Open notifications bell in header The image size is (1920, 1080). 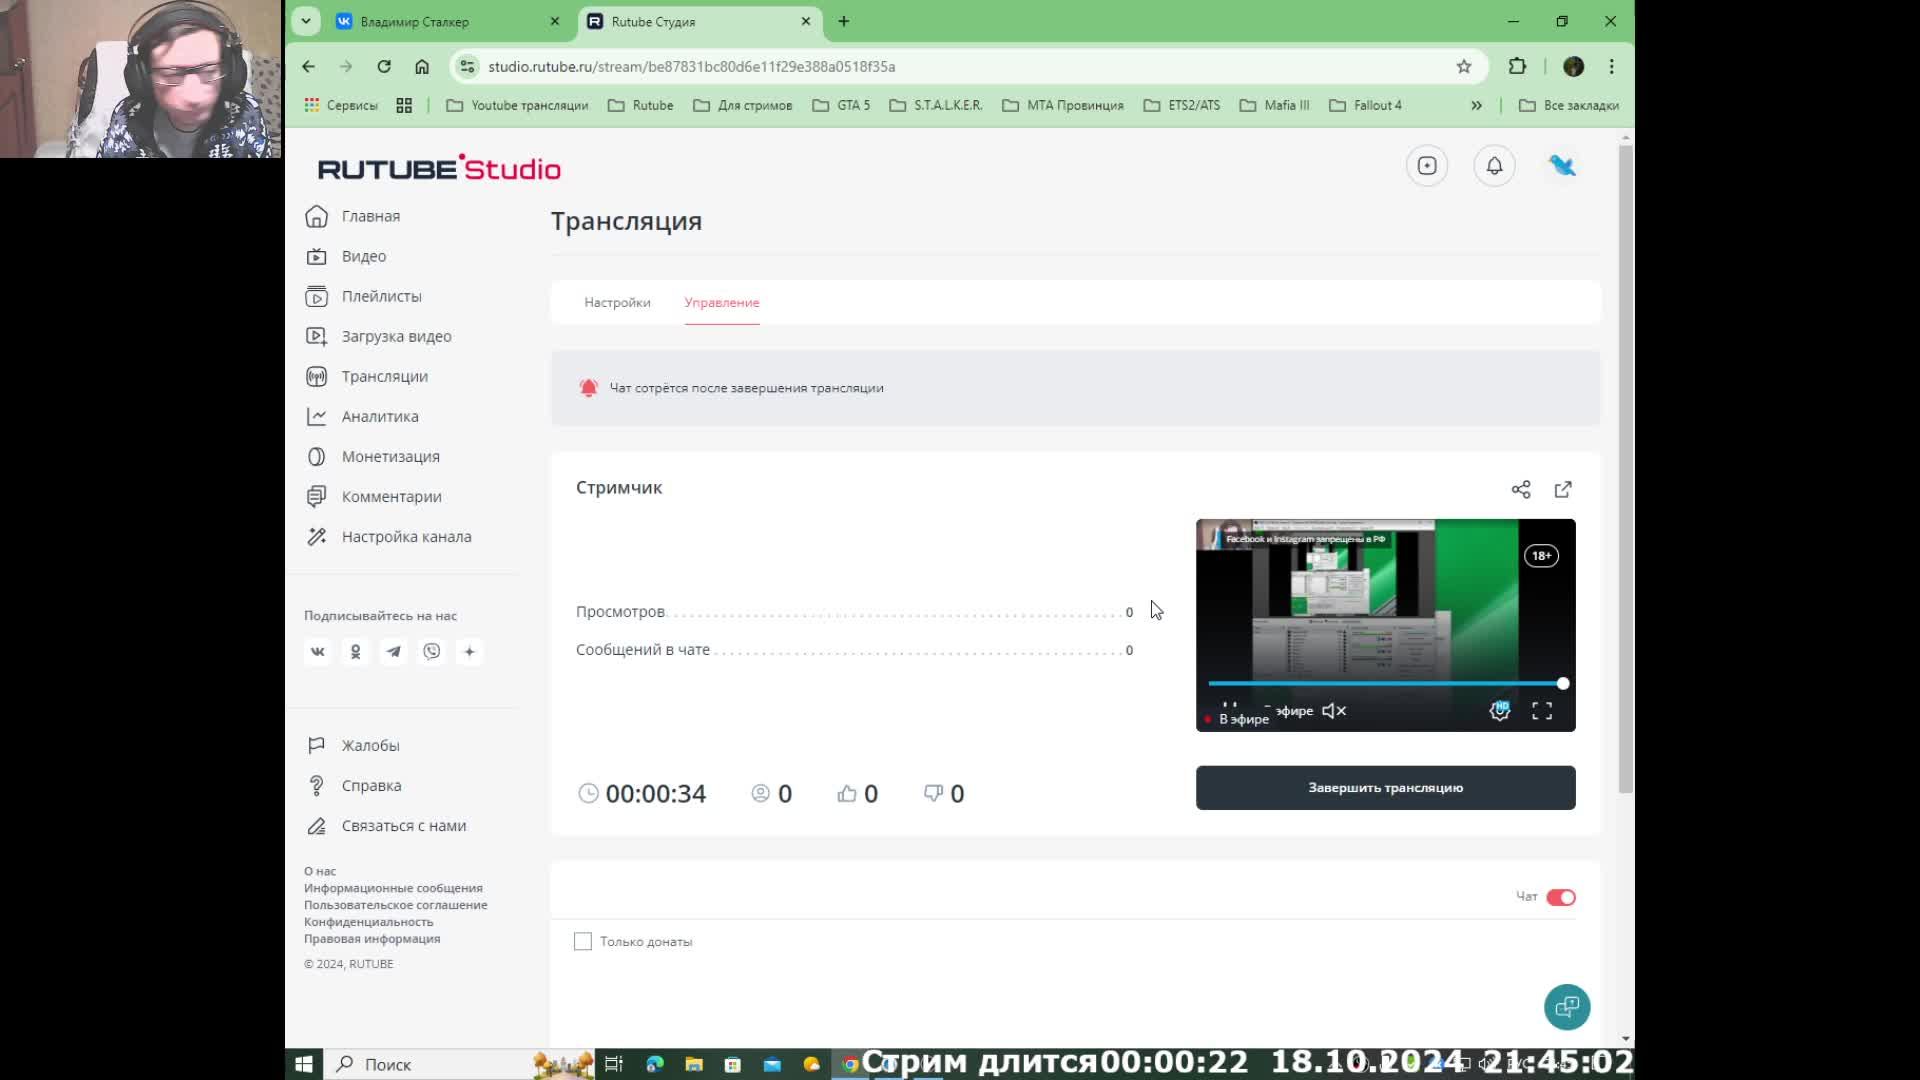tap(1494, 166)
